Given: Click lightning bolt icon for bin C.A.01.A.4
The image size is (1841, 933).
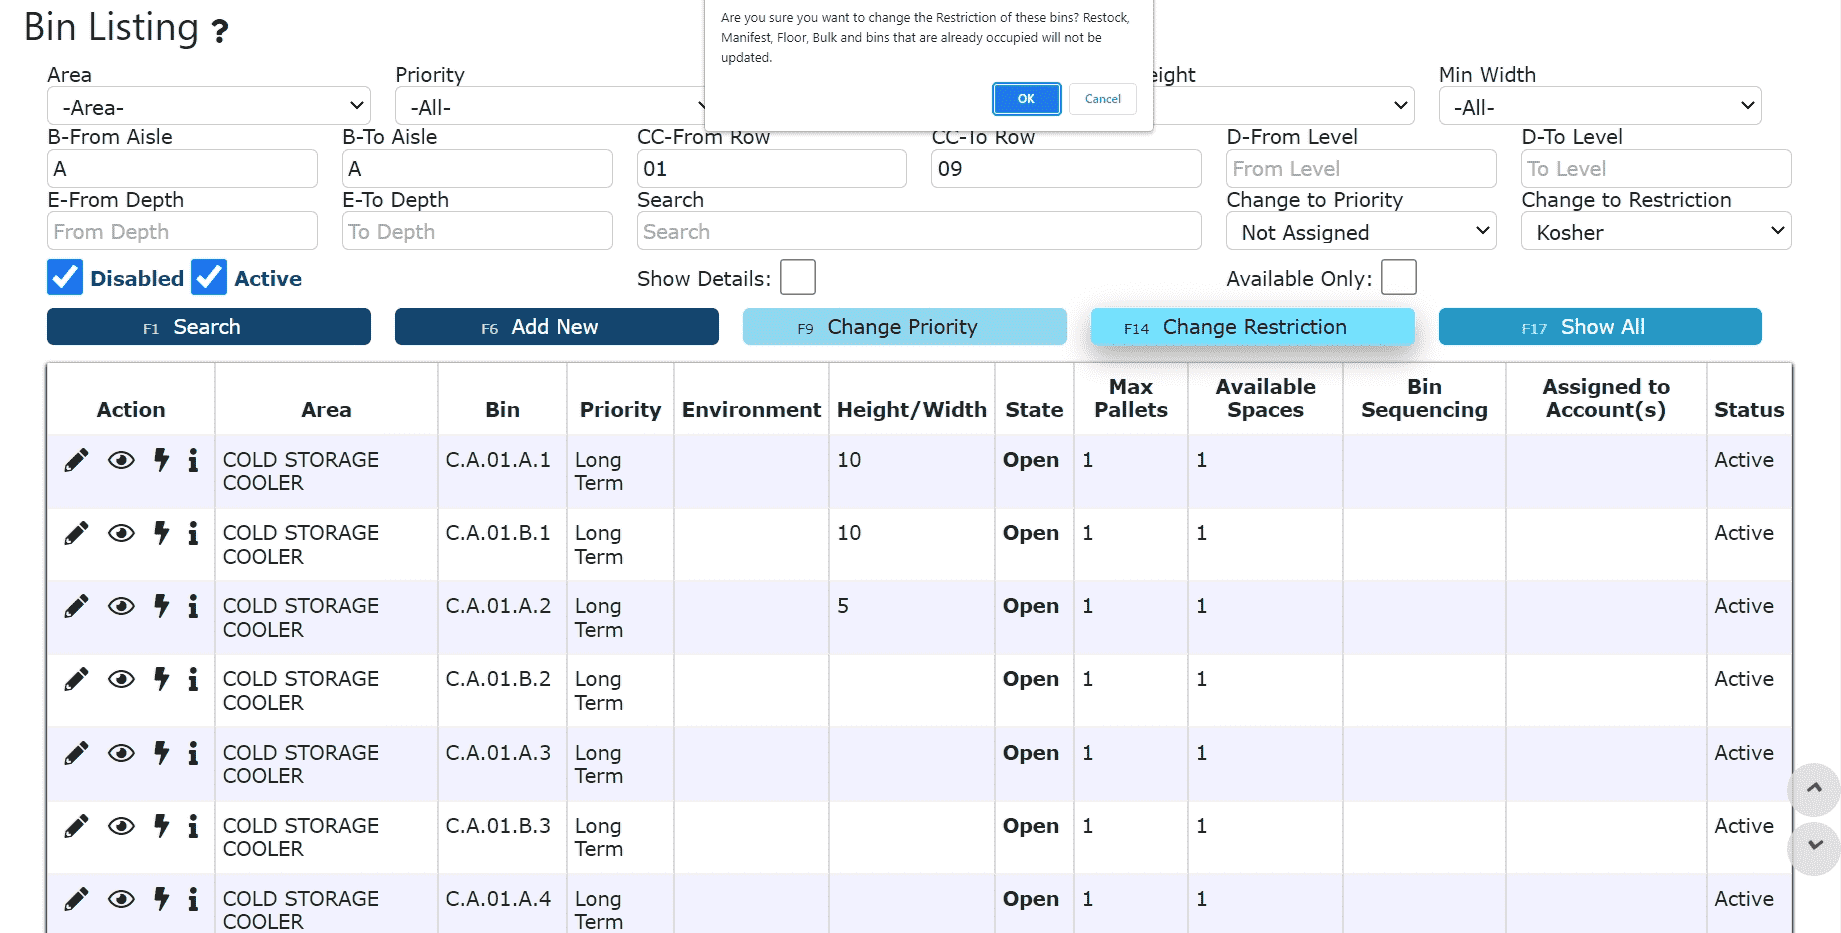Looking at the screenshot, I should 161,899.
